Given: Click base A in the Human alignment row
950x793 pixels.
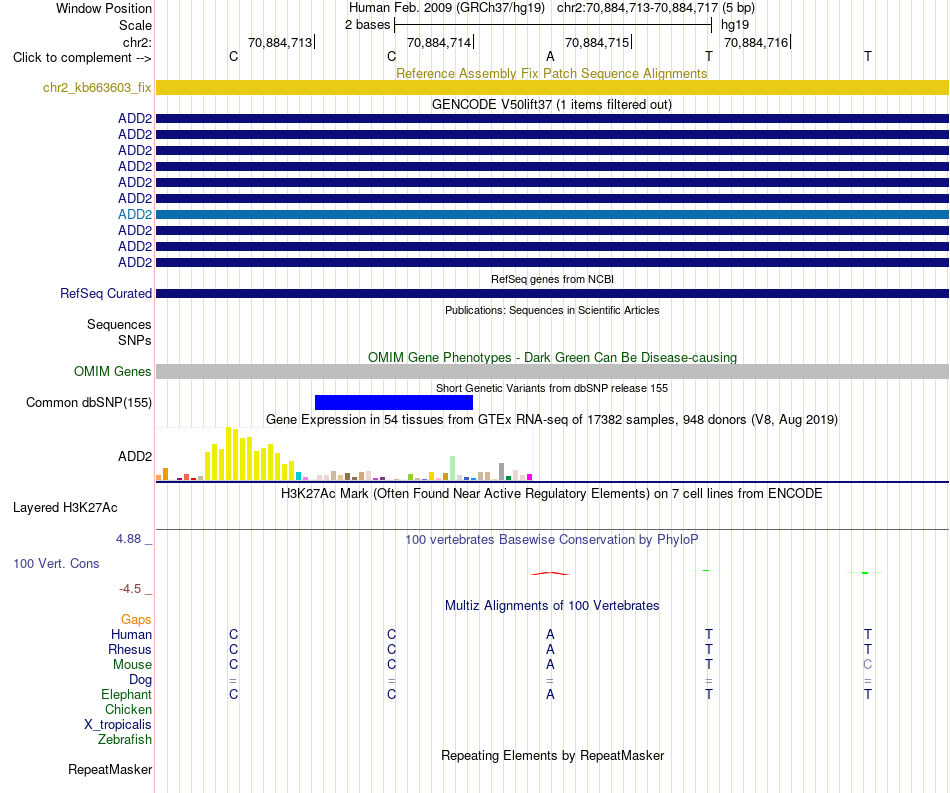Looking at the screenshot, I should tap(550, 634).
